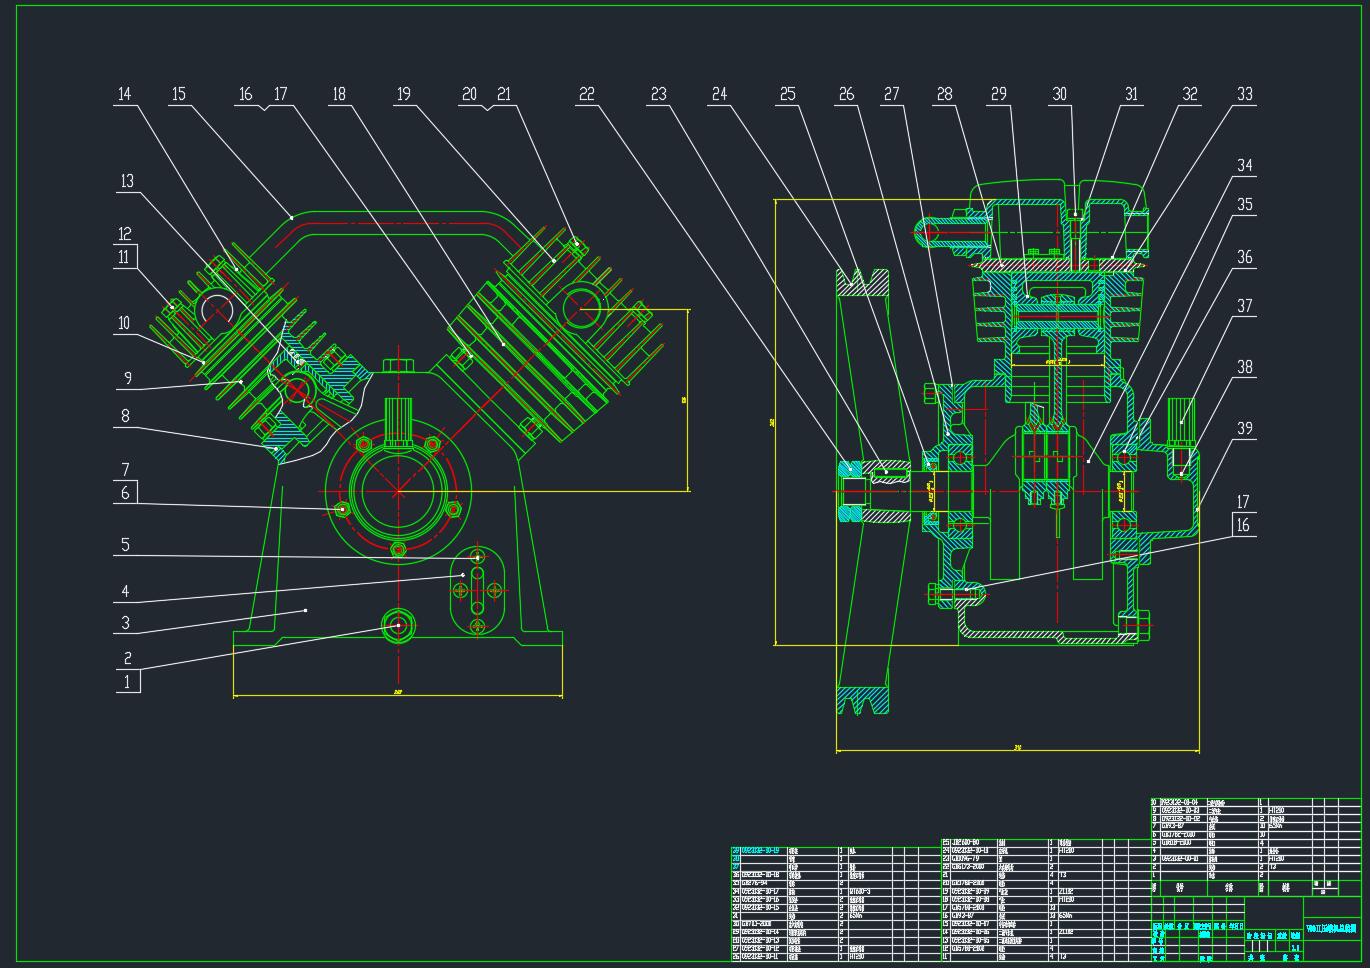Click callout number 13 on left side
This screenshot has height=968, width=1370.
coord(127,182)
